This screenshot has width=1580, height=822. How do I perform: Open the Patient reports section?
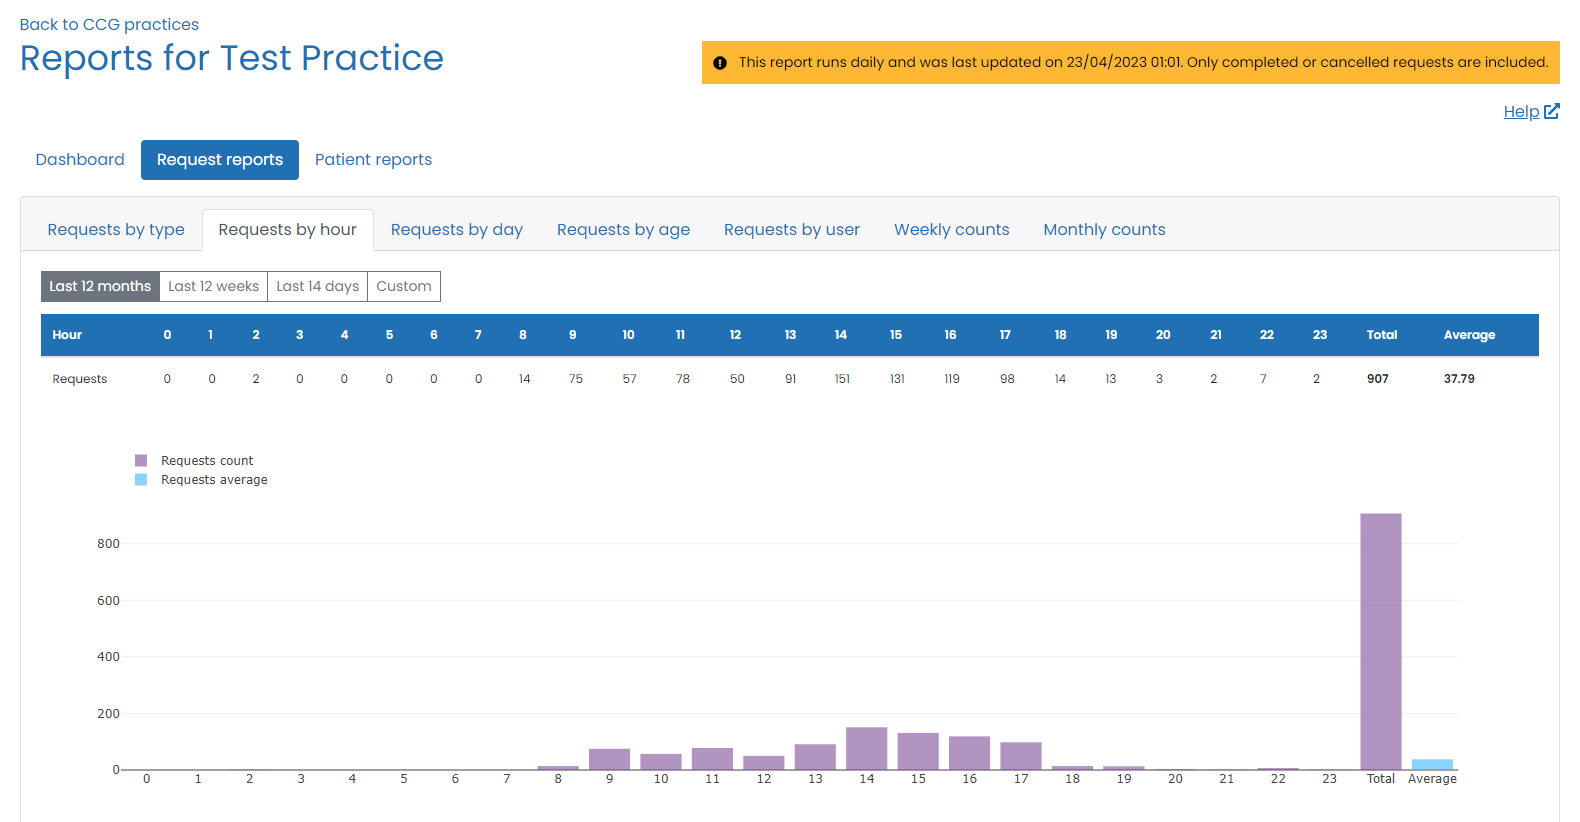coord(373,160)
